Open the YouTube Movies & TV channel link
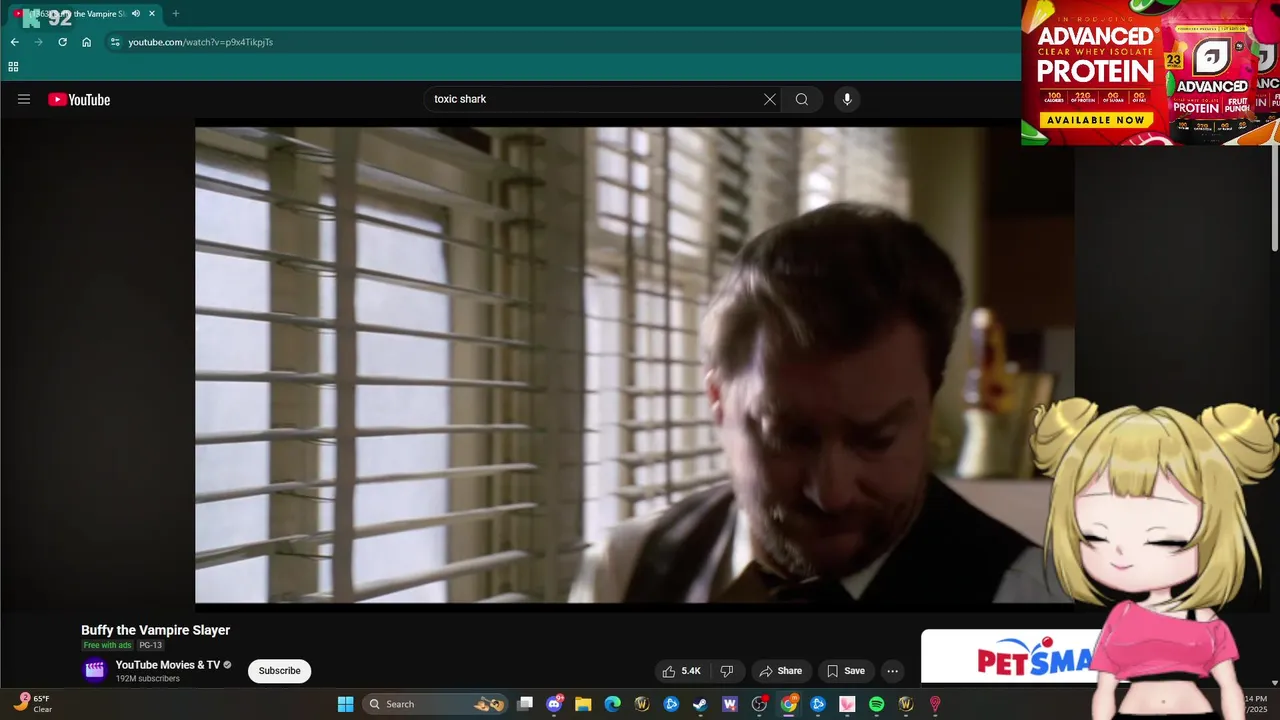1280x720 pixels. coord(168,665)
